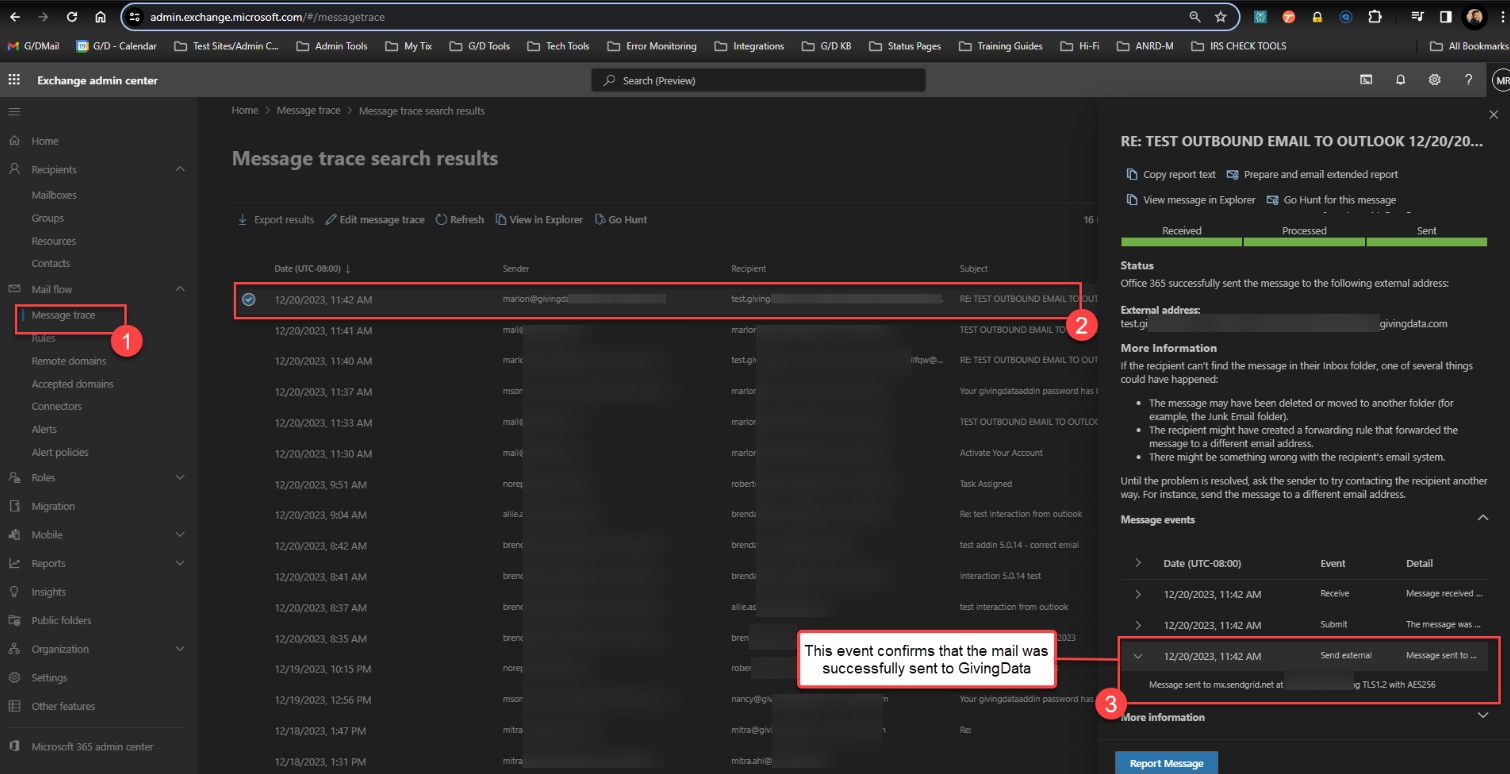Open the app launcher waffle icon

click(14, 80)
